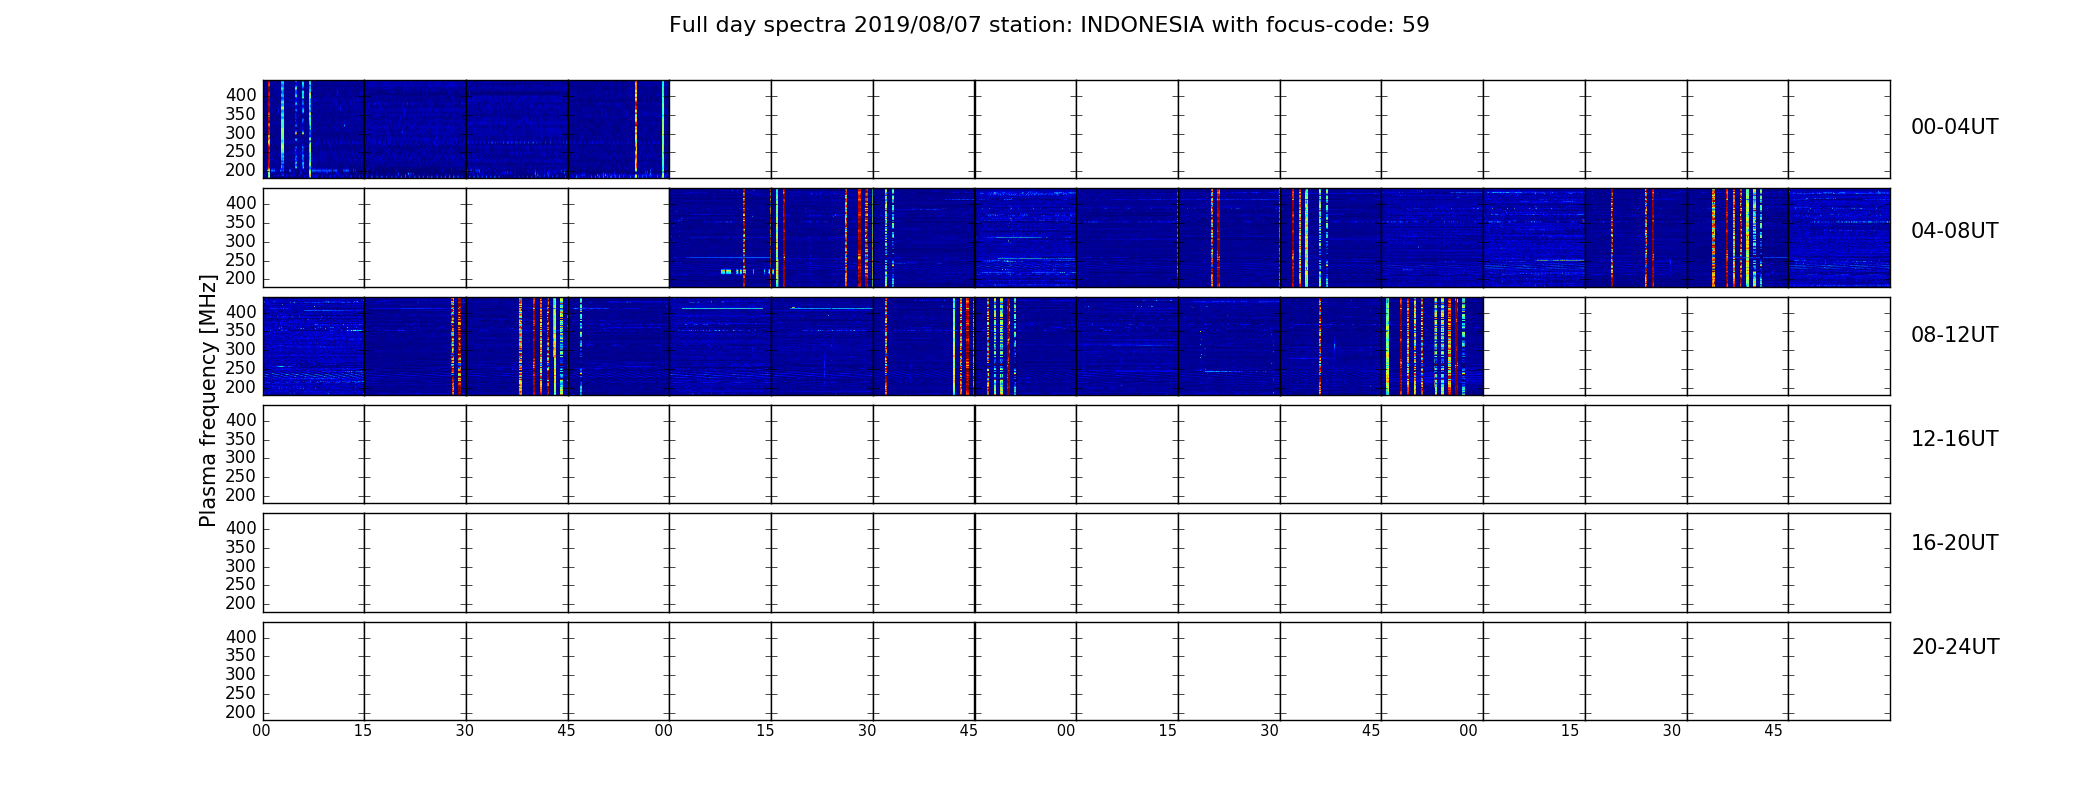Select the 00-04UT spectrogram data region

click(x=466, y=129)
